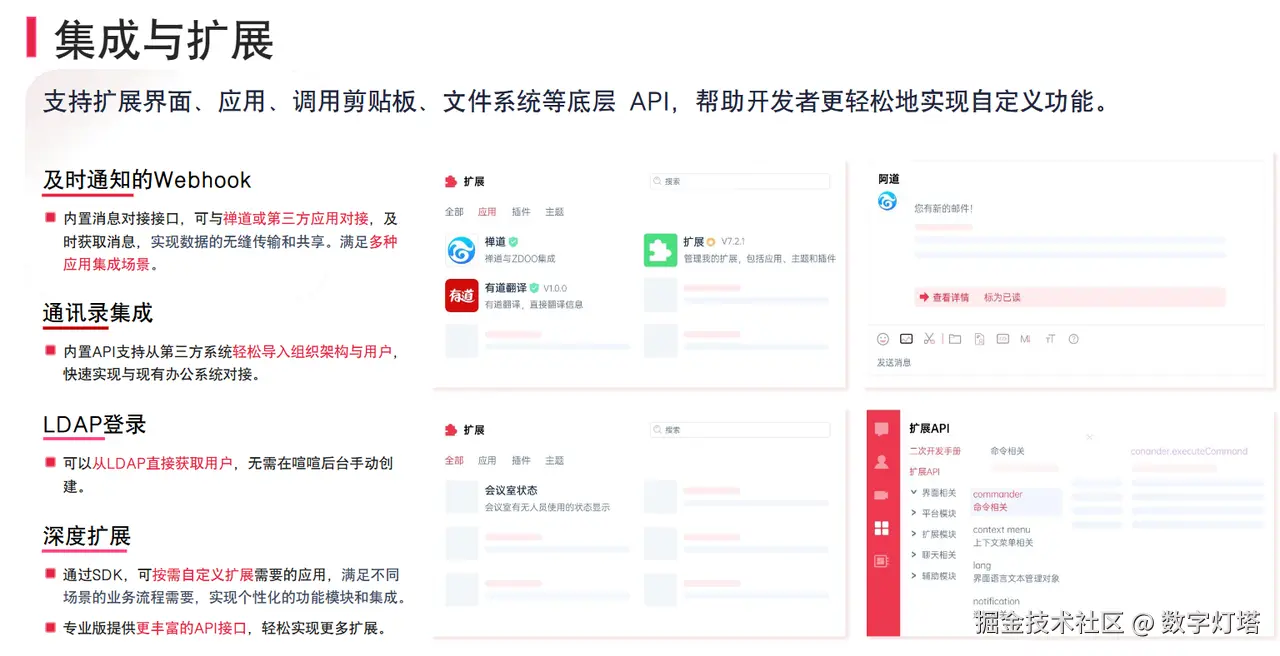Select 应用 tab in lower extensions panel
This screenshot has height=656, width=1280.
(x=487, y=461)
